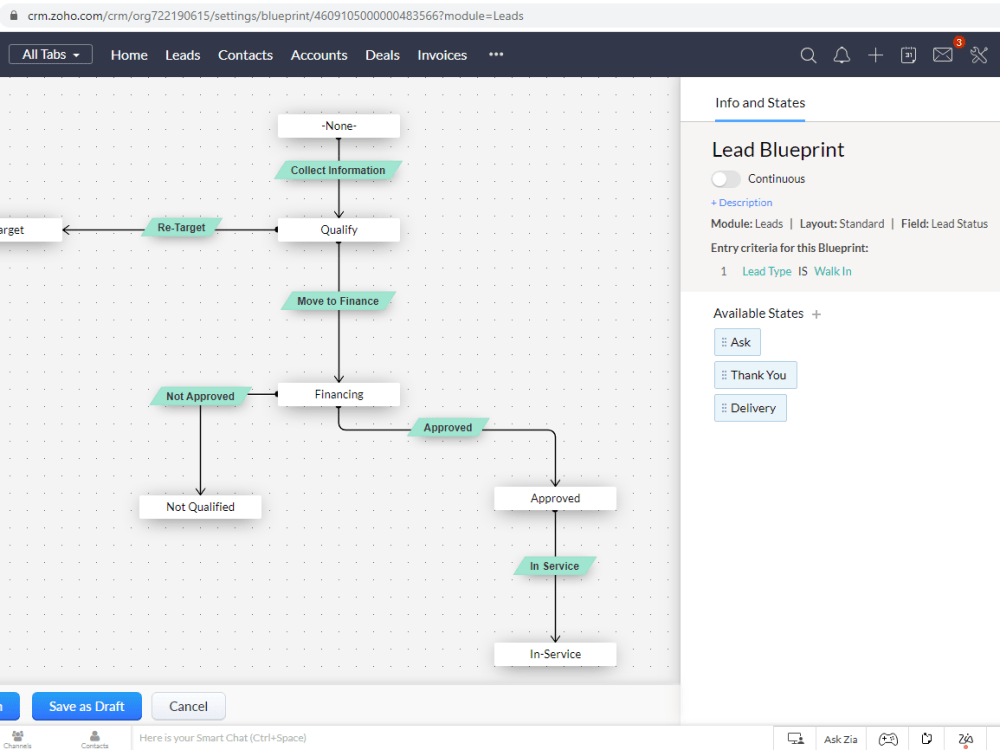Viewport: 1000px width, 750px height.
Task: Click the Ask Zia button
Action: 841,739
